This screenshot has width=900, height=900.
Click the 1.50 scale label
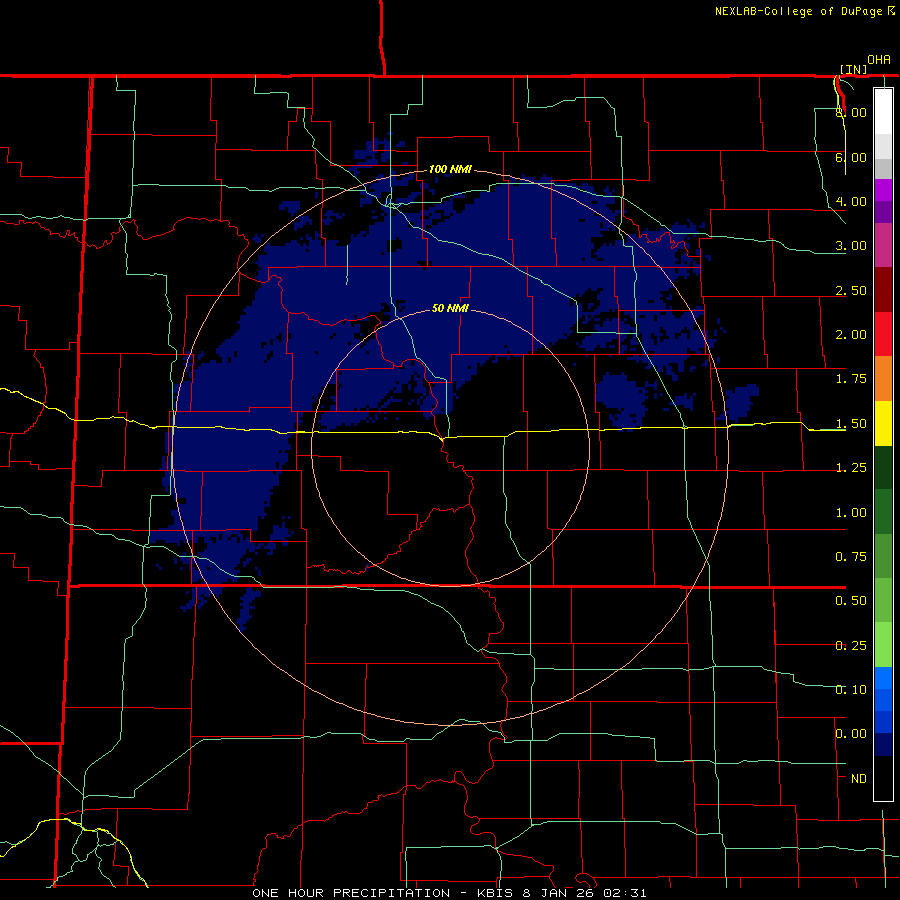click(x=851, y=424)
